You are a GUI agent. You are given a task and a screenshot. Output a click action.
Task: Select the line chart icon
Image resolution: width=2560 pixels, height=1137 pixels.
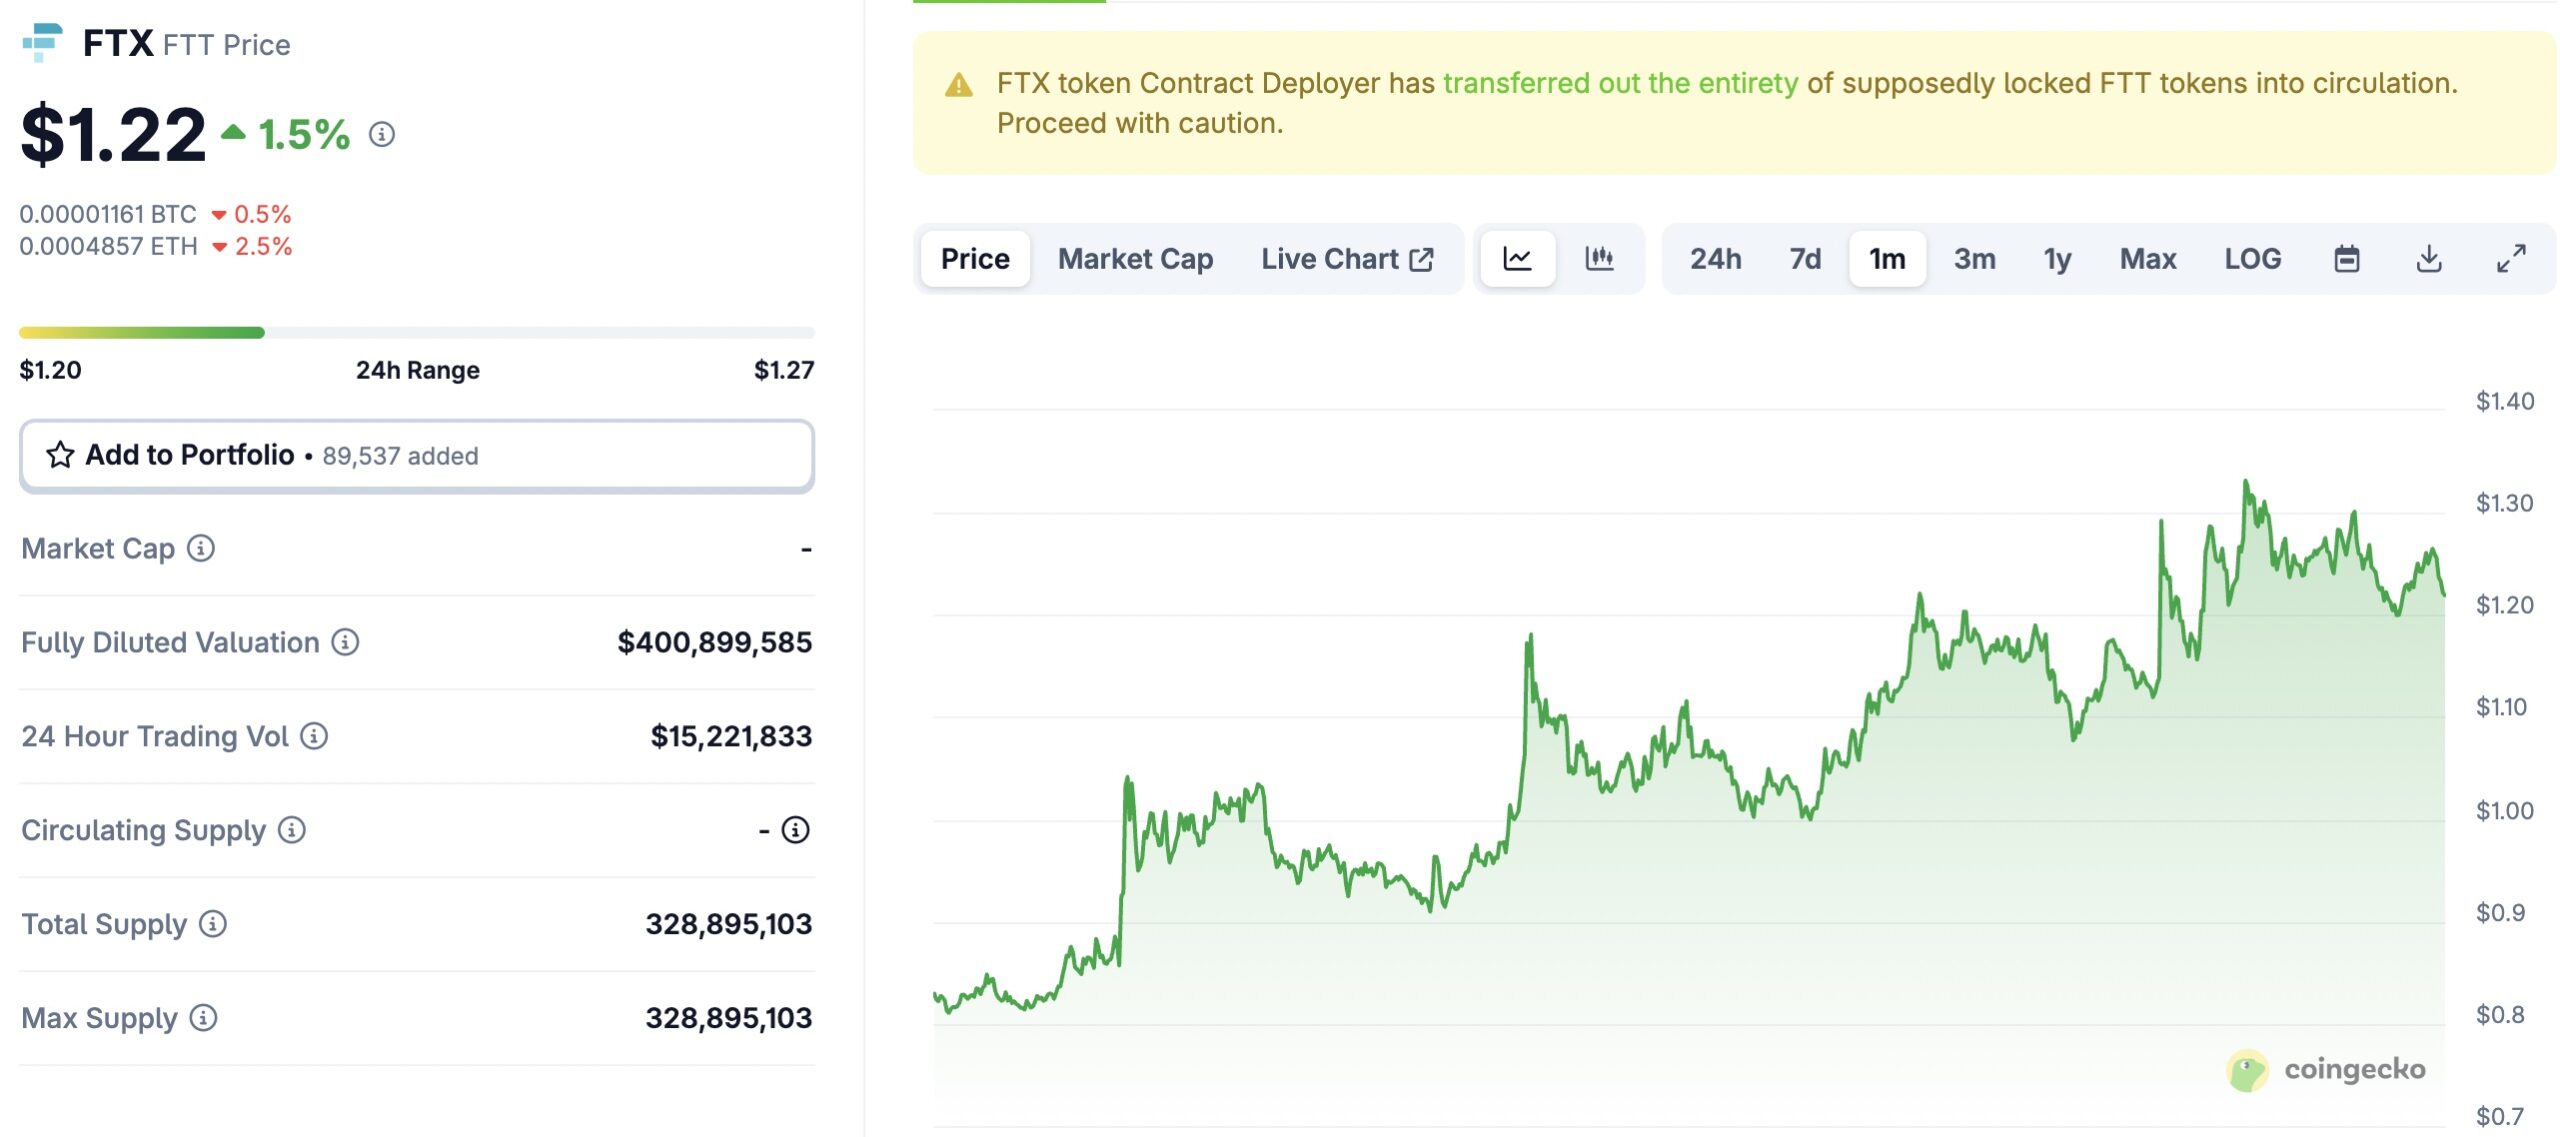[1518, 258]
